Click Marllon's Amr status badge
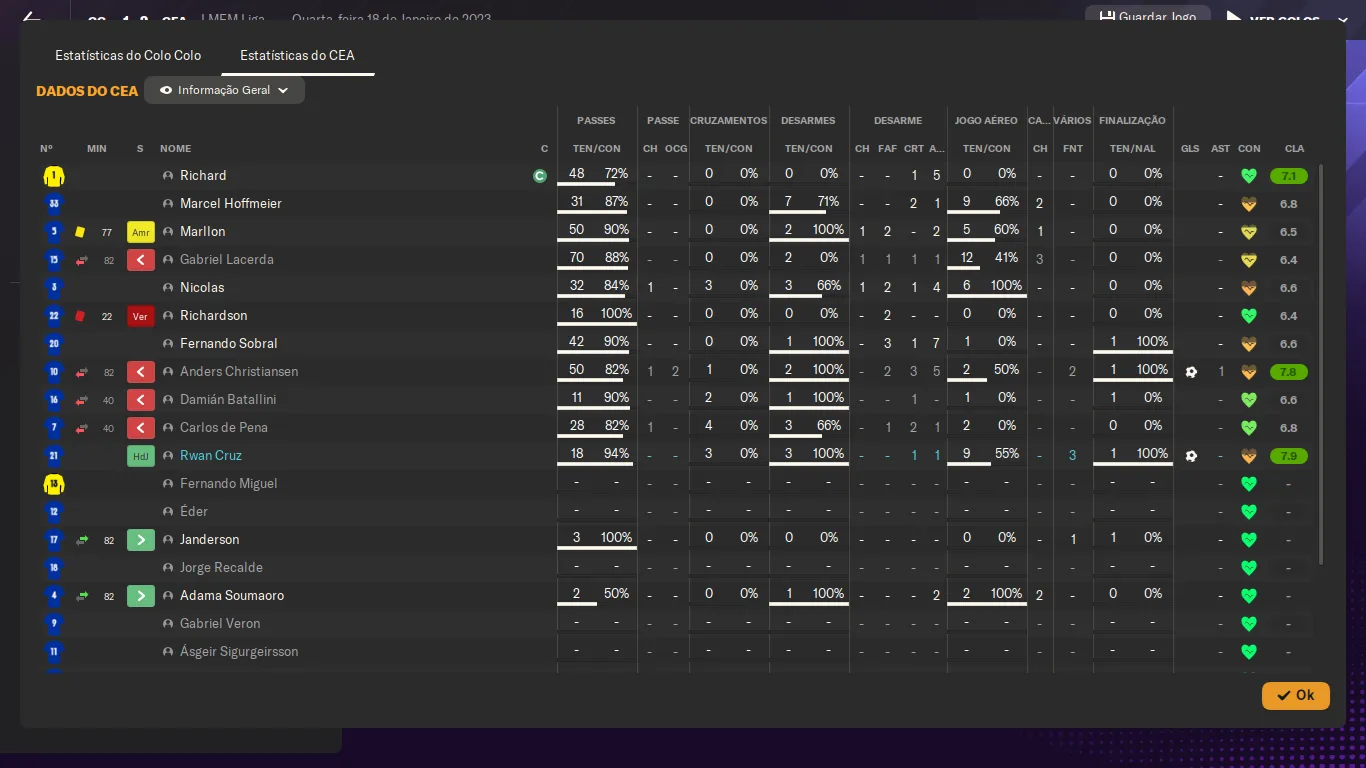 (x=141, y=232)
